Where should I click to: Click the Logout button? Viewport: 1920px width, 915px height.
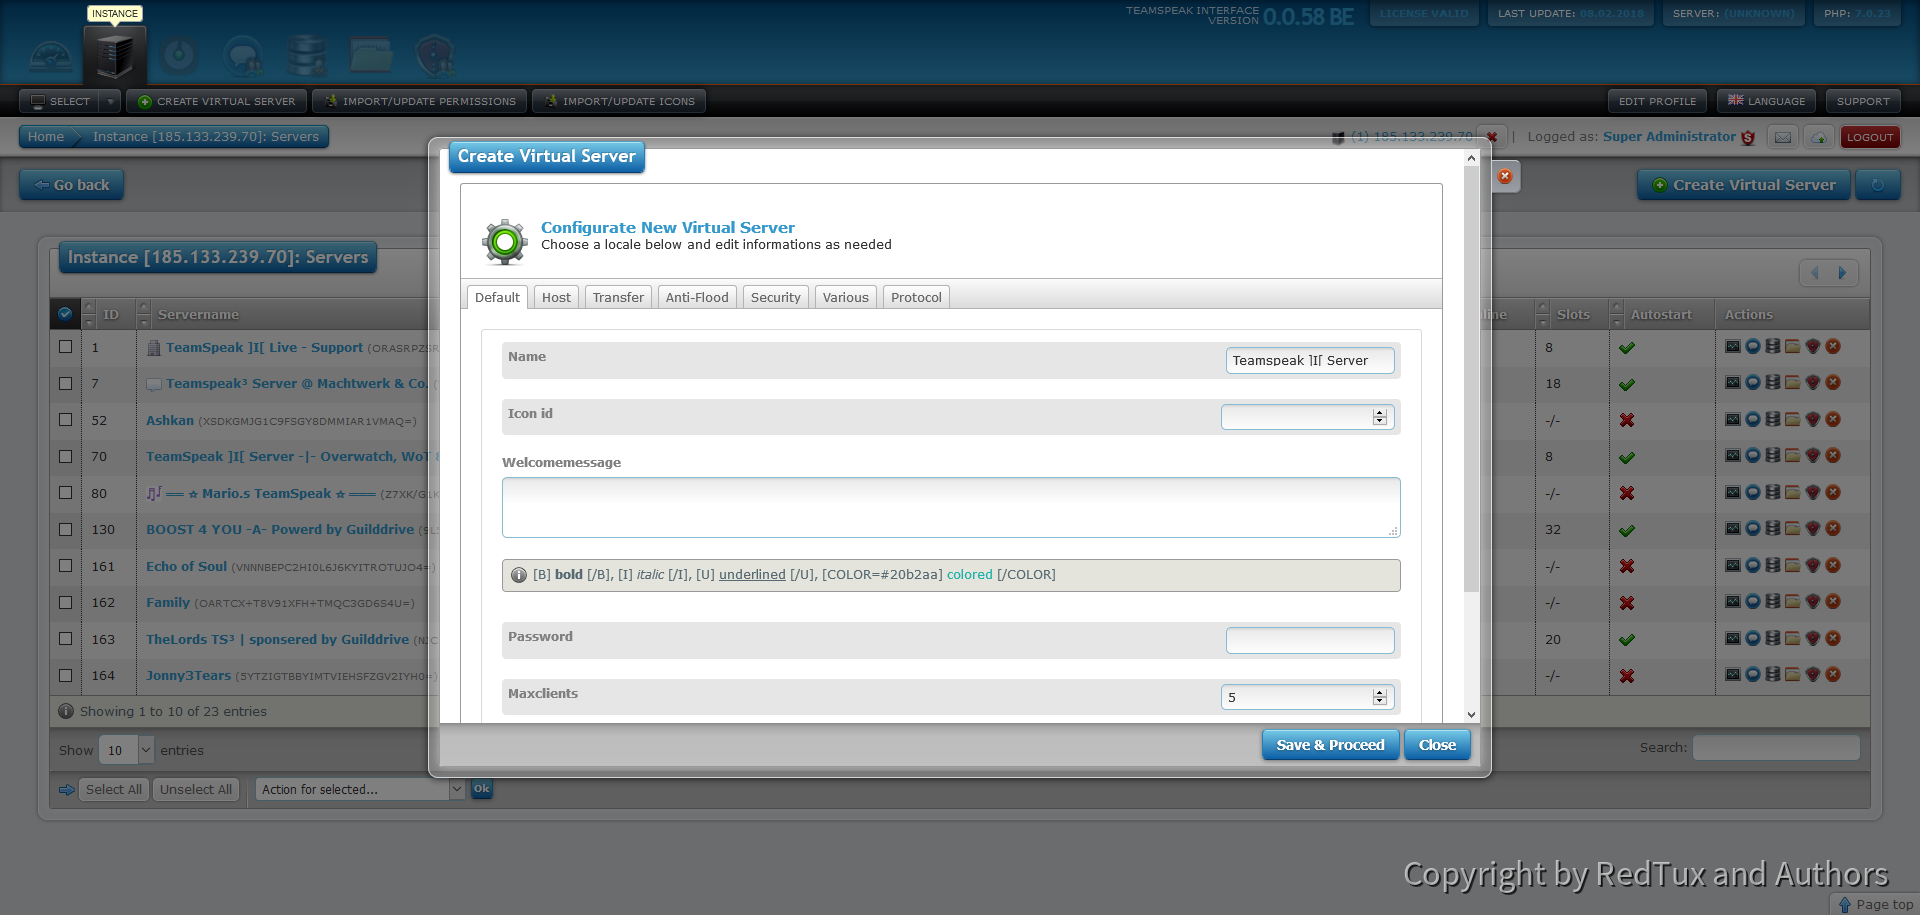[1870, 137]
